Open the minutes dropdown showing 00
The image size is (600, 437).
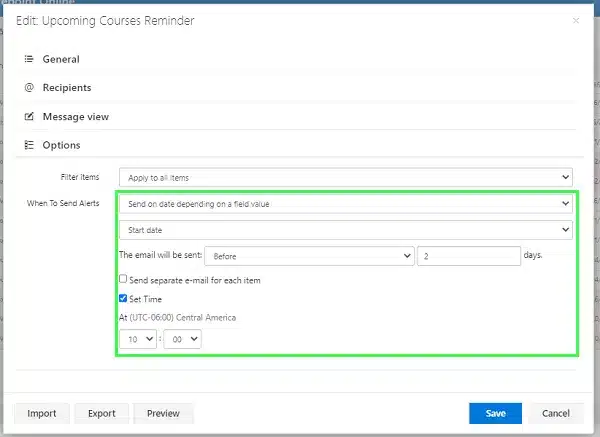tap(182, 339)
